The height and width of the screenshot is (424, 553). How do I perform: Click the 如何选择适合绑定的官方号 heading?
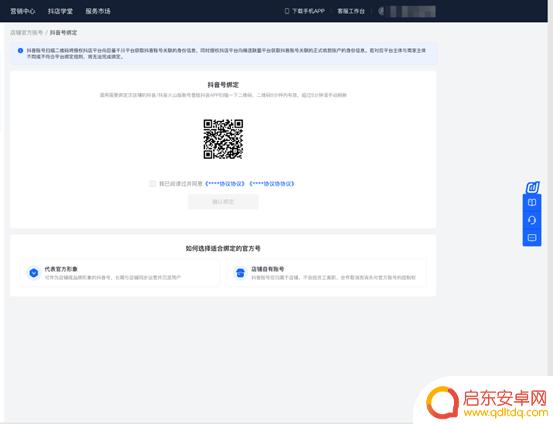point(223,248)
